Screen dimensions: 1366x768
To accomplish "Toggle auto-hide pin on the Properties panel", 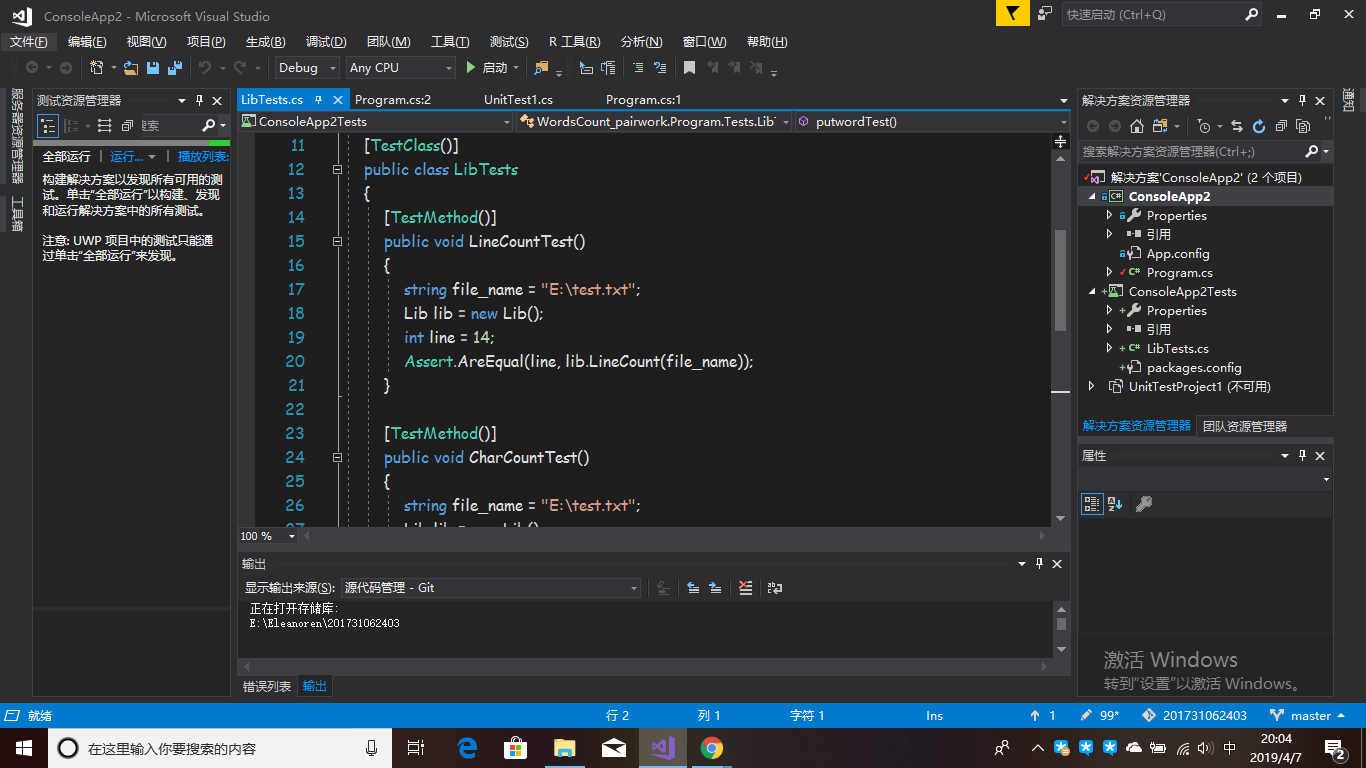I will pos(1302,455).
